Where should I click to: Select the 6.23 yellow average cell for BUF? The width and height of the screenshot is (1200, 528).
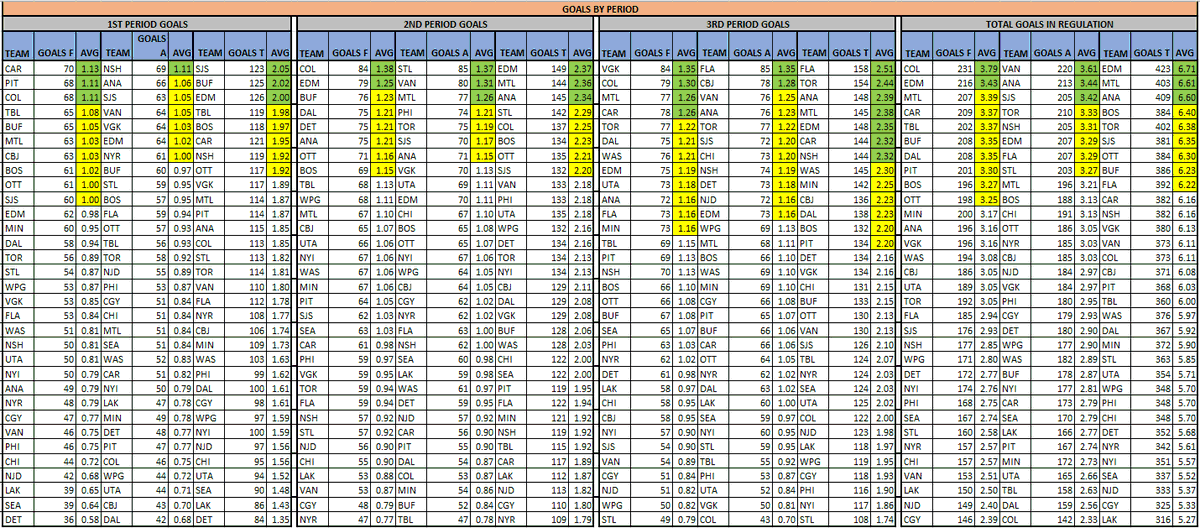(x=1186, y=172)
